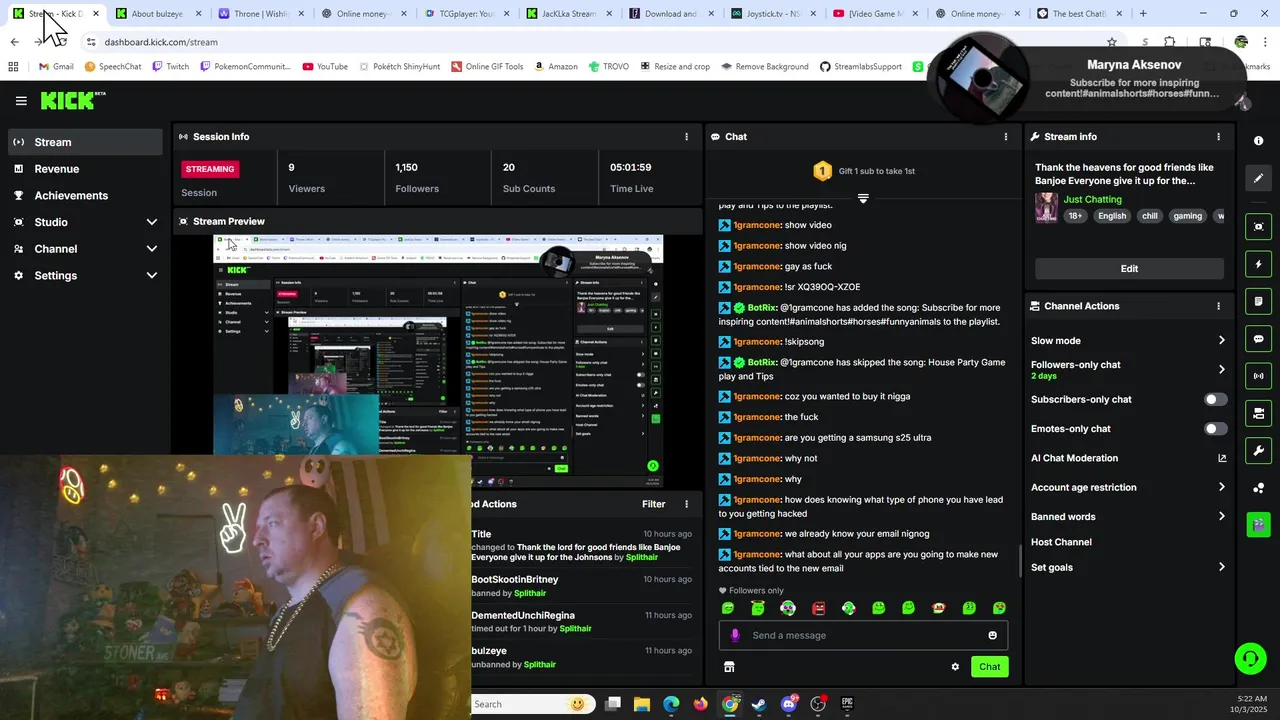Toggle the stream preview panel icon

click(1259, 227)
